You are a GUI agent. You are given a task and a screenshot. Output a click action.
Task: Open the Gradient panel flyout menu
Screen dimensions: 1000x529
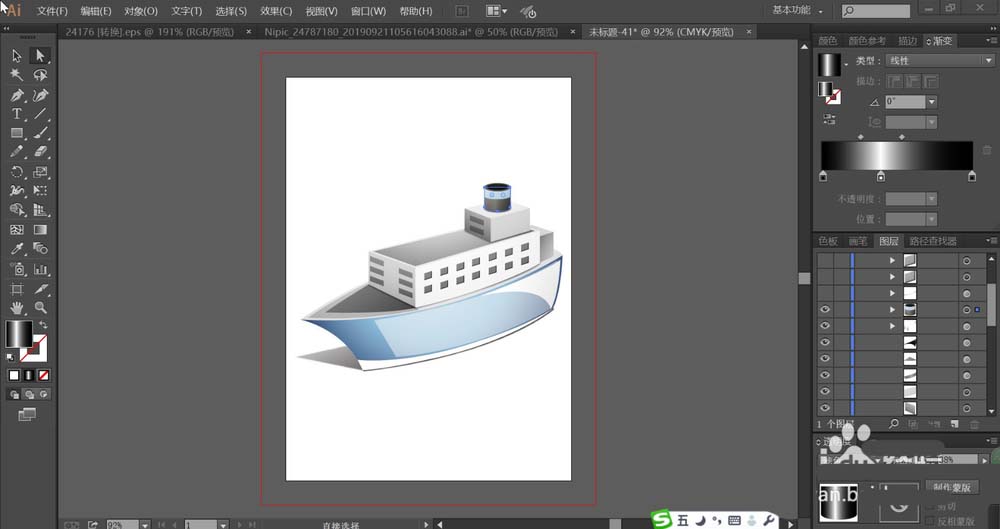pyautogui.click(x=992, y=40)
